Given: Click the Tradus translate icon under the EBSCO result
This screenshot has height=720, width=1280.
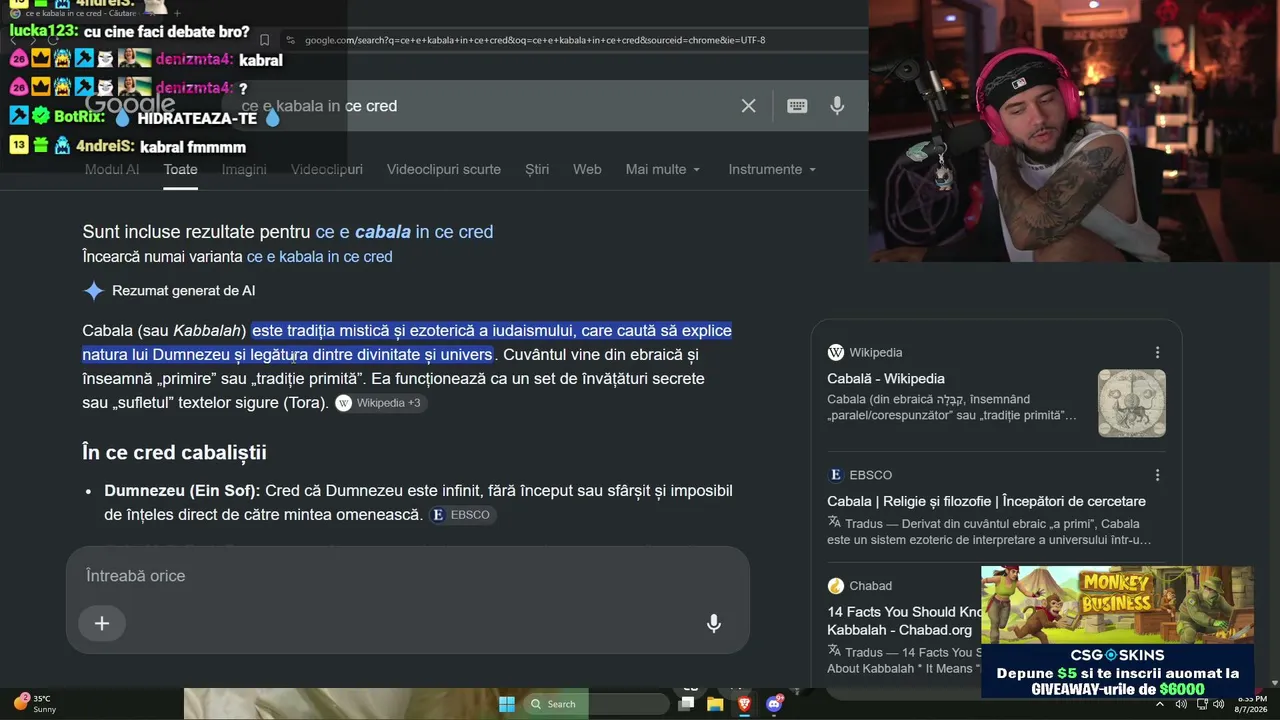Looking at the screenshot, I should tap(834, 523).
